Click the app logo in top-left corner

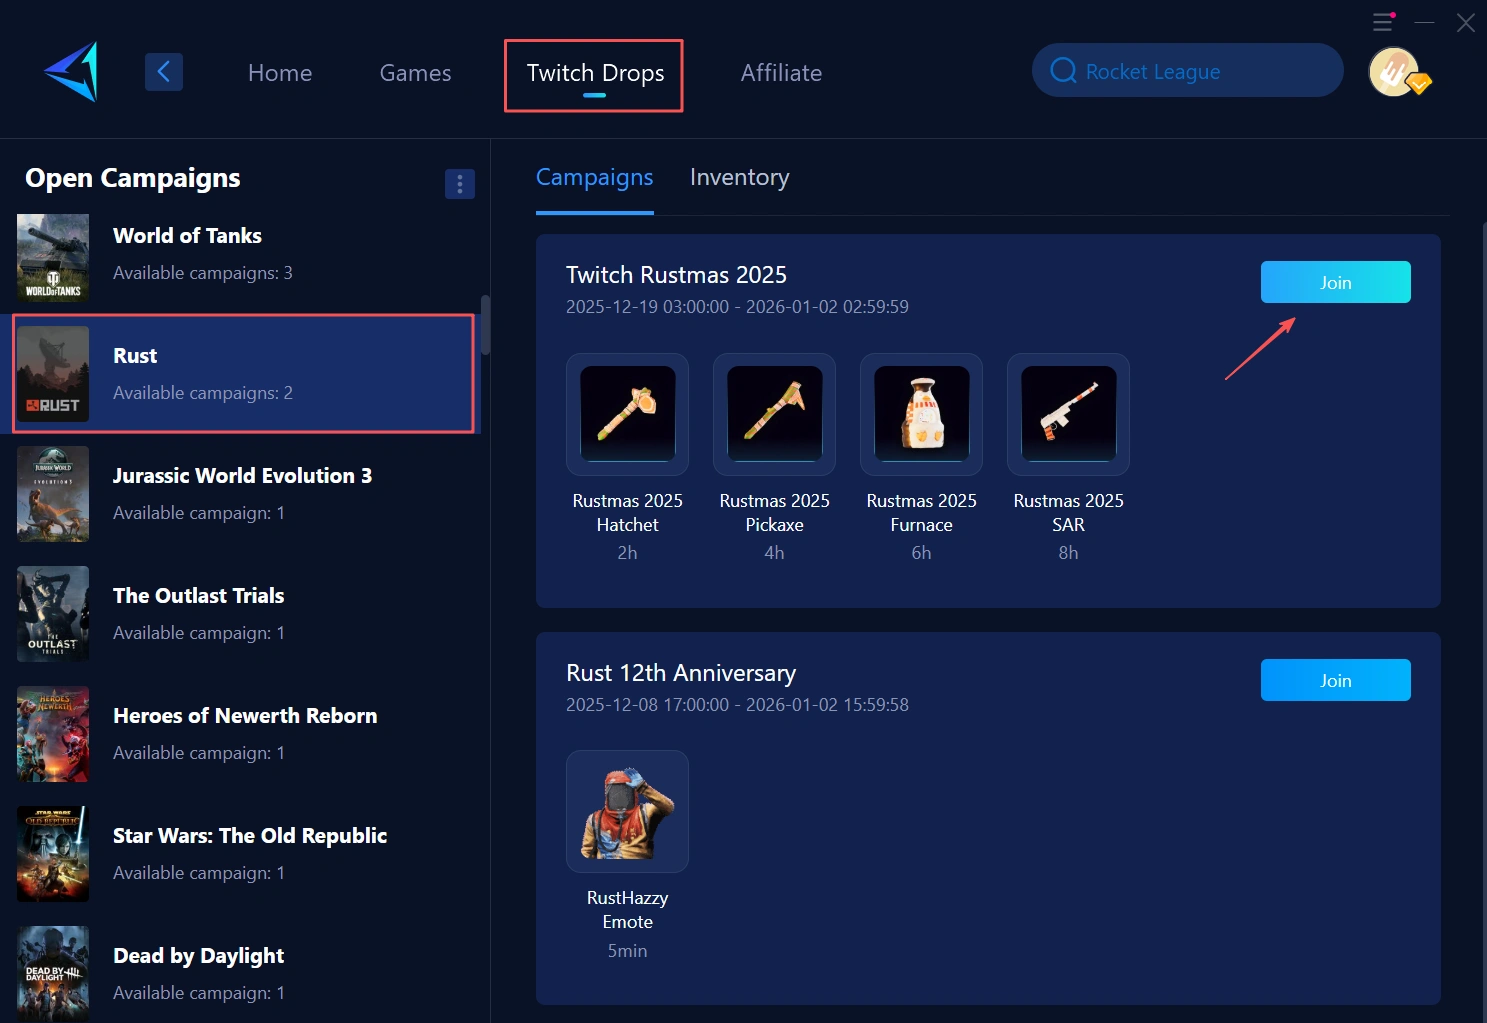tap(68, 70)
